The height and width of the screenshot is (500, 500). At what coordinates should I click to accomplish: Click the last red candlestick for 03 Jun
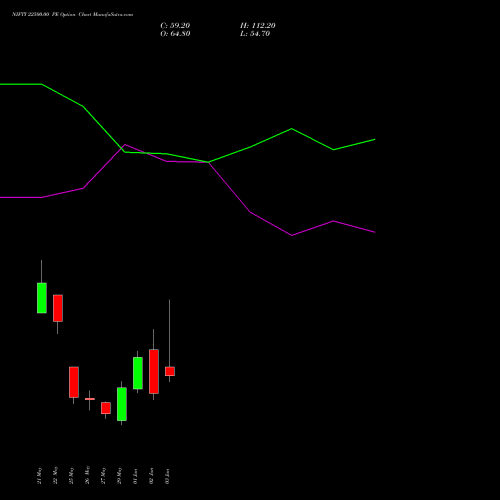point(170,371)
